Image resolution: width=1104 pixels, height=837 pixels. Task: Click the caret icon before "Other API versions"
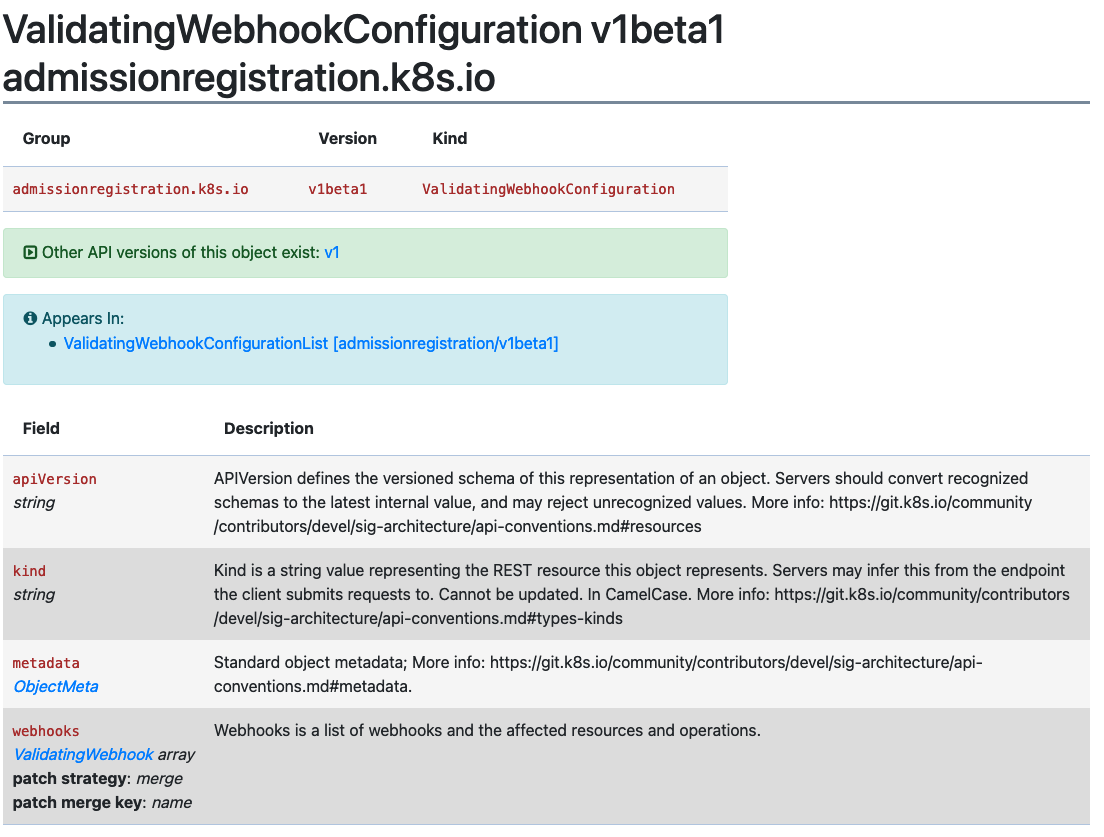(30, 253)
